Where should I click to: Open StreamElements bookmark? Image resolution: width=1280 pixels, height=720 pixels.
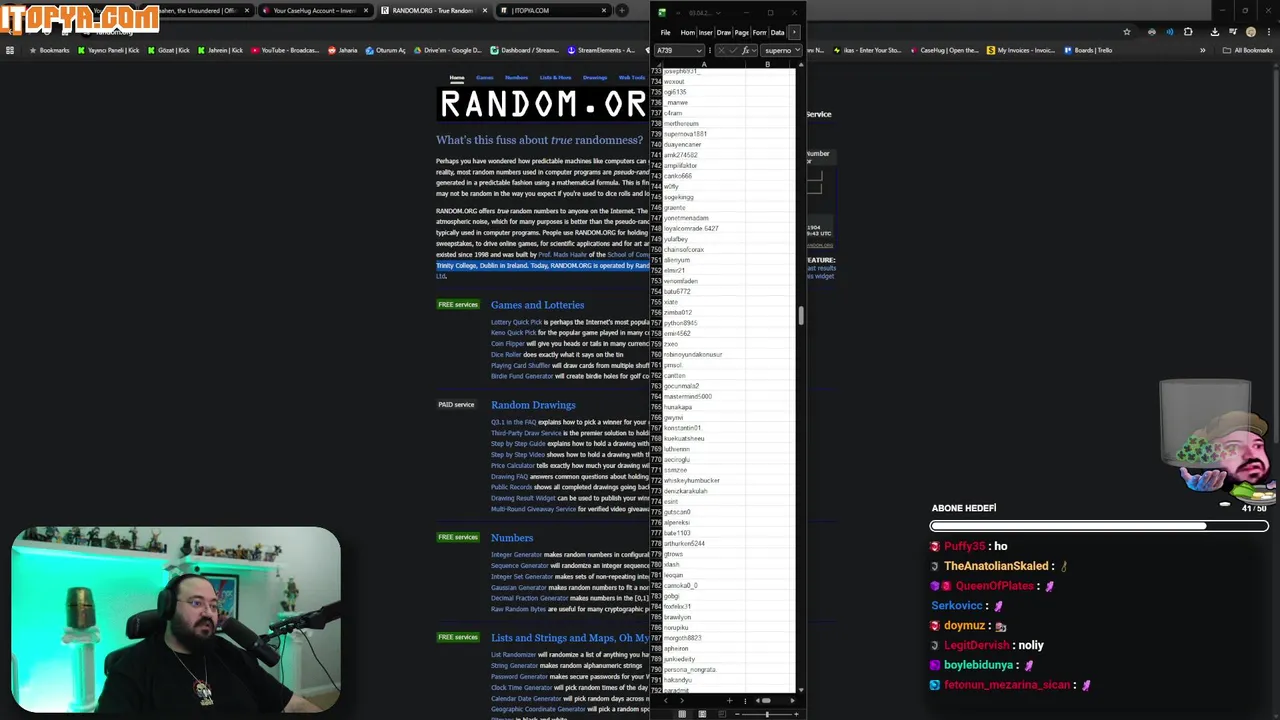coord(601,50)
